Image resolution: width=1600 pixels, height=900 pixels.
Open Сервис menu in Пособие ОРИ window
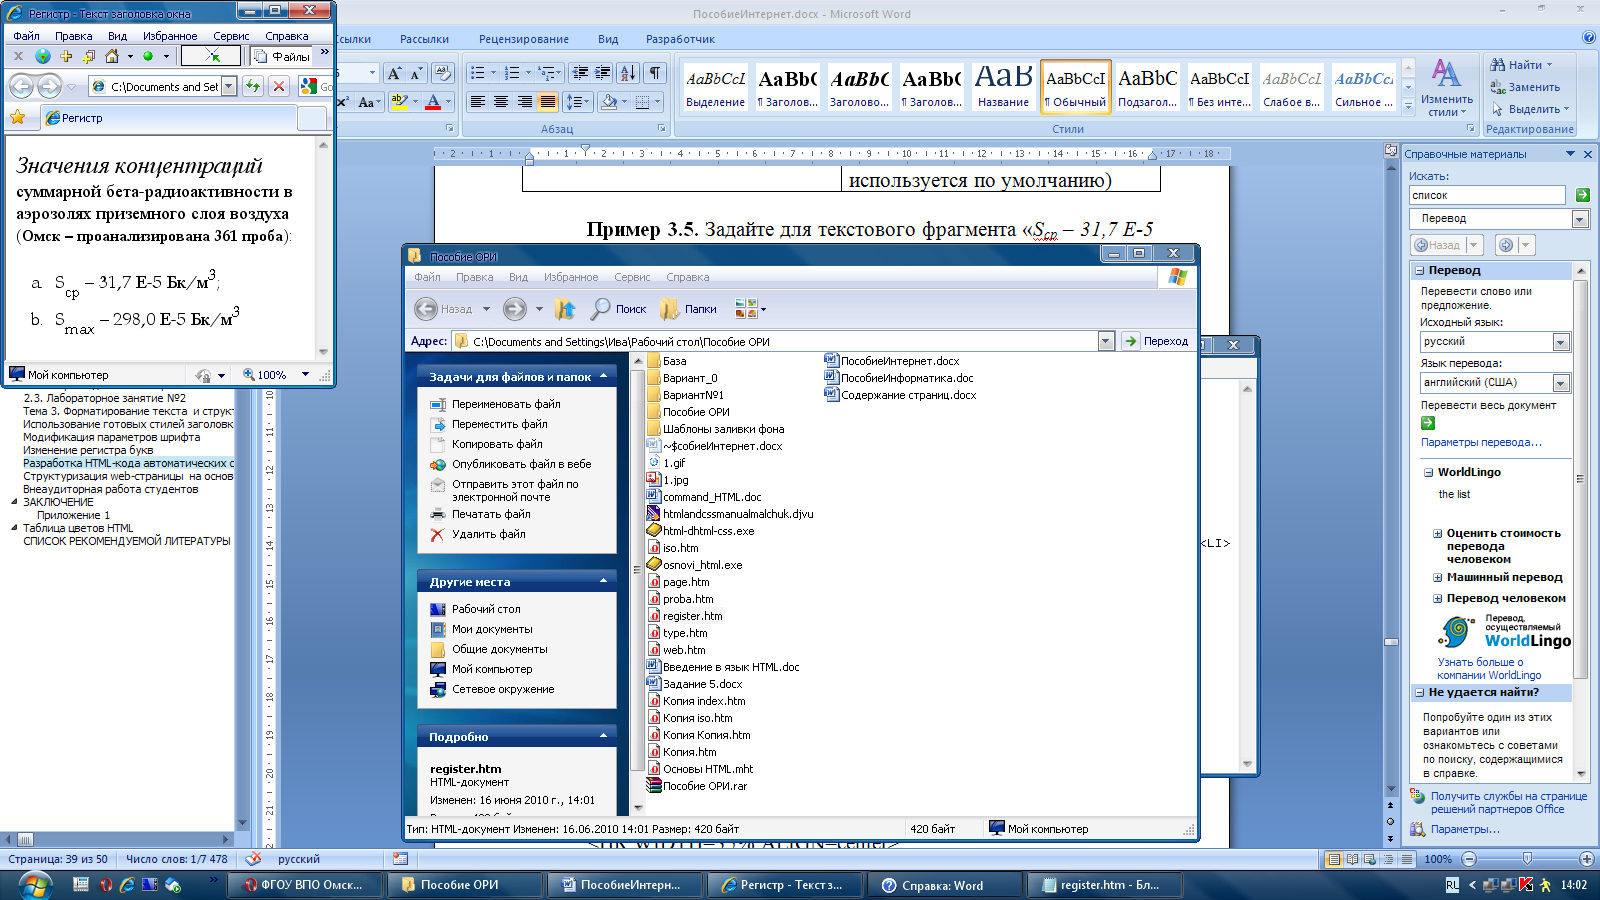point(632,277)
